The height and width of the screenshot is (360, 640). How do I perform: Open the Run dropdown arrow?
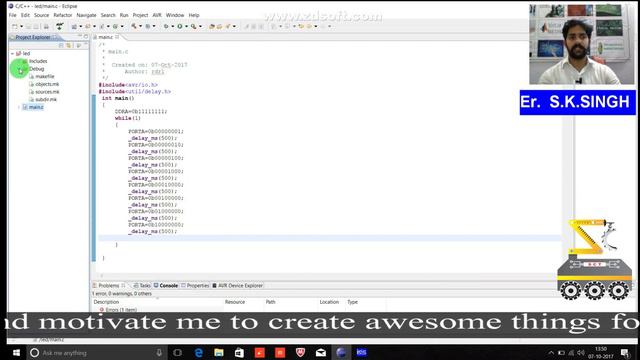186,27
